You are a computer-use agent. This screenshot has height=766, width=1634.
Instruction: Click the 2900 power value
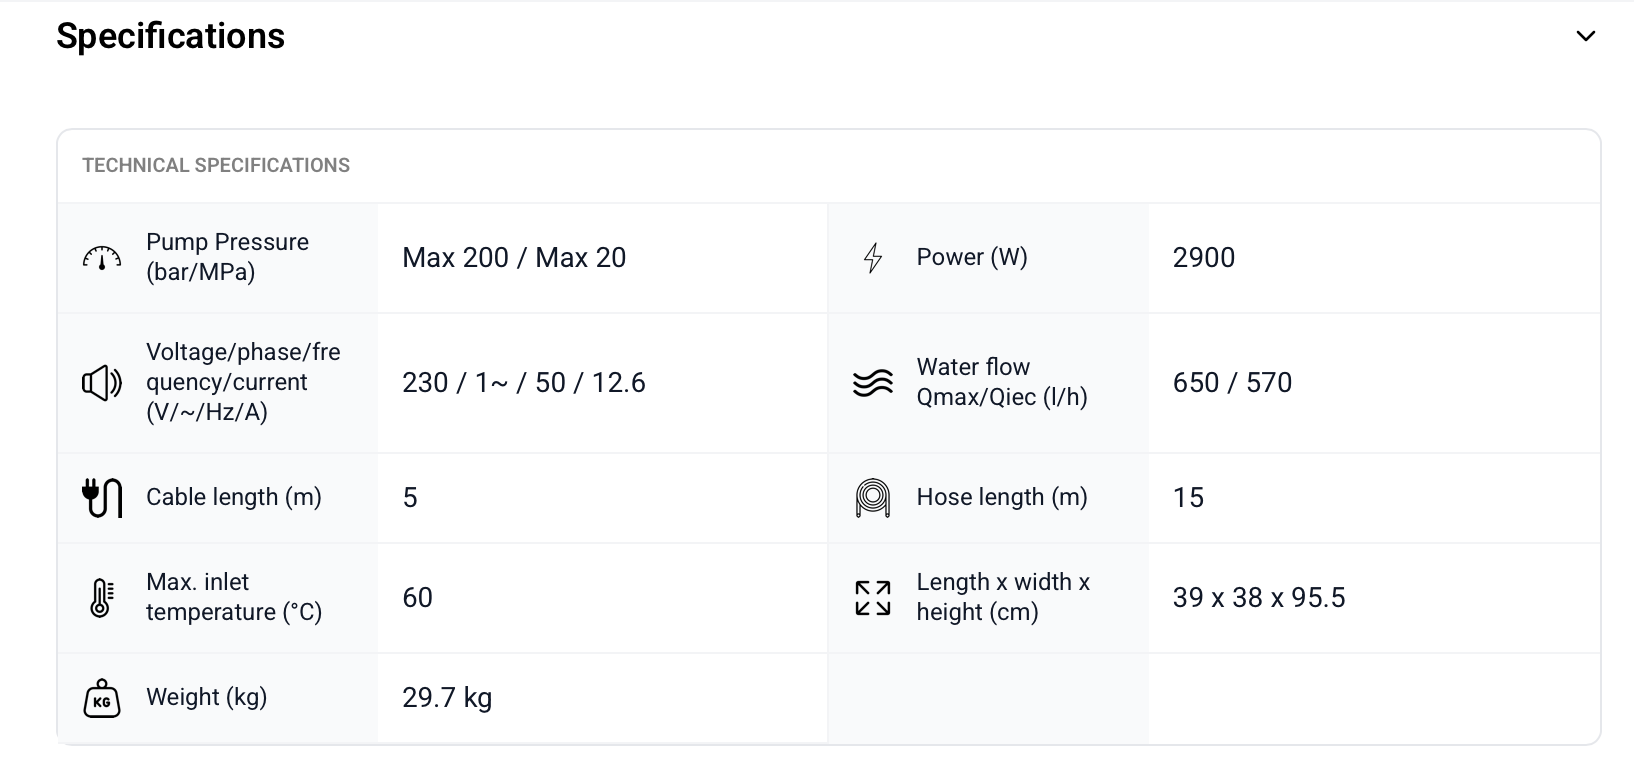point(1204,258)
